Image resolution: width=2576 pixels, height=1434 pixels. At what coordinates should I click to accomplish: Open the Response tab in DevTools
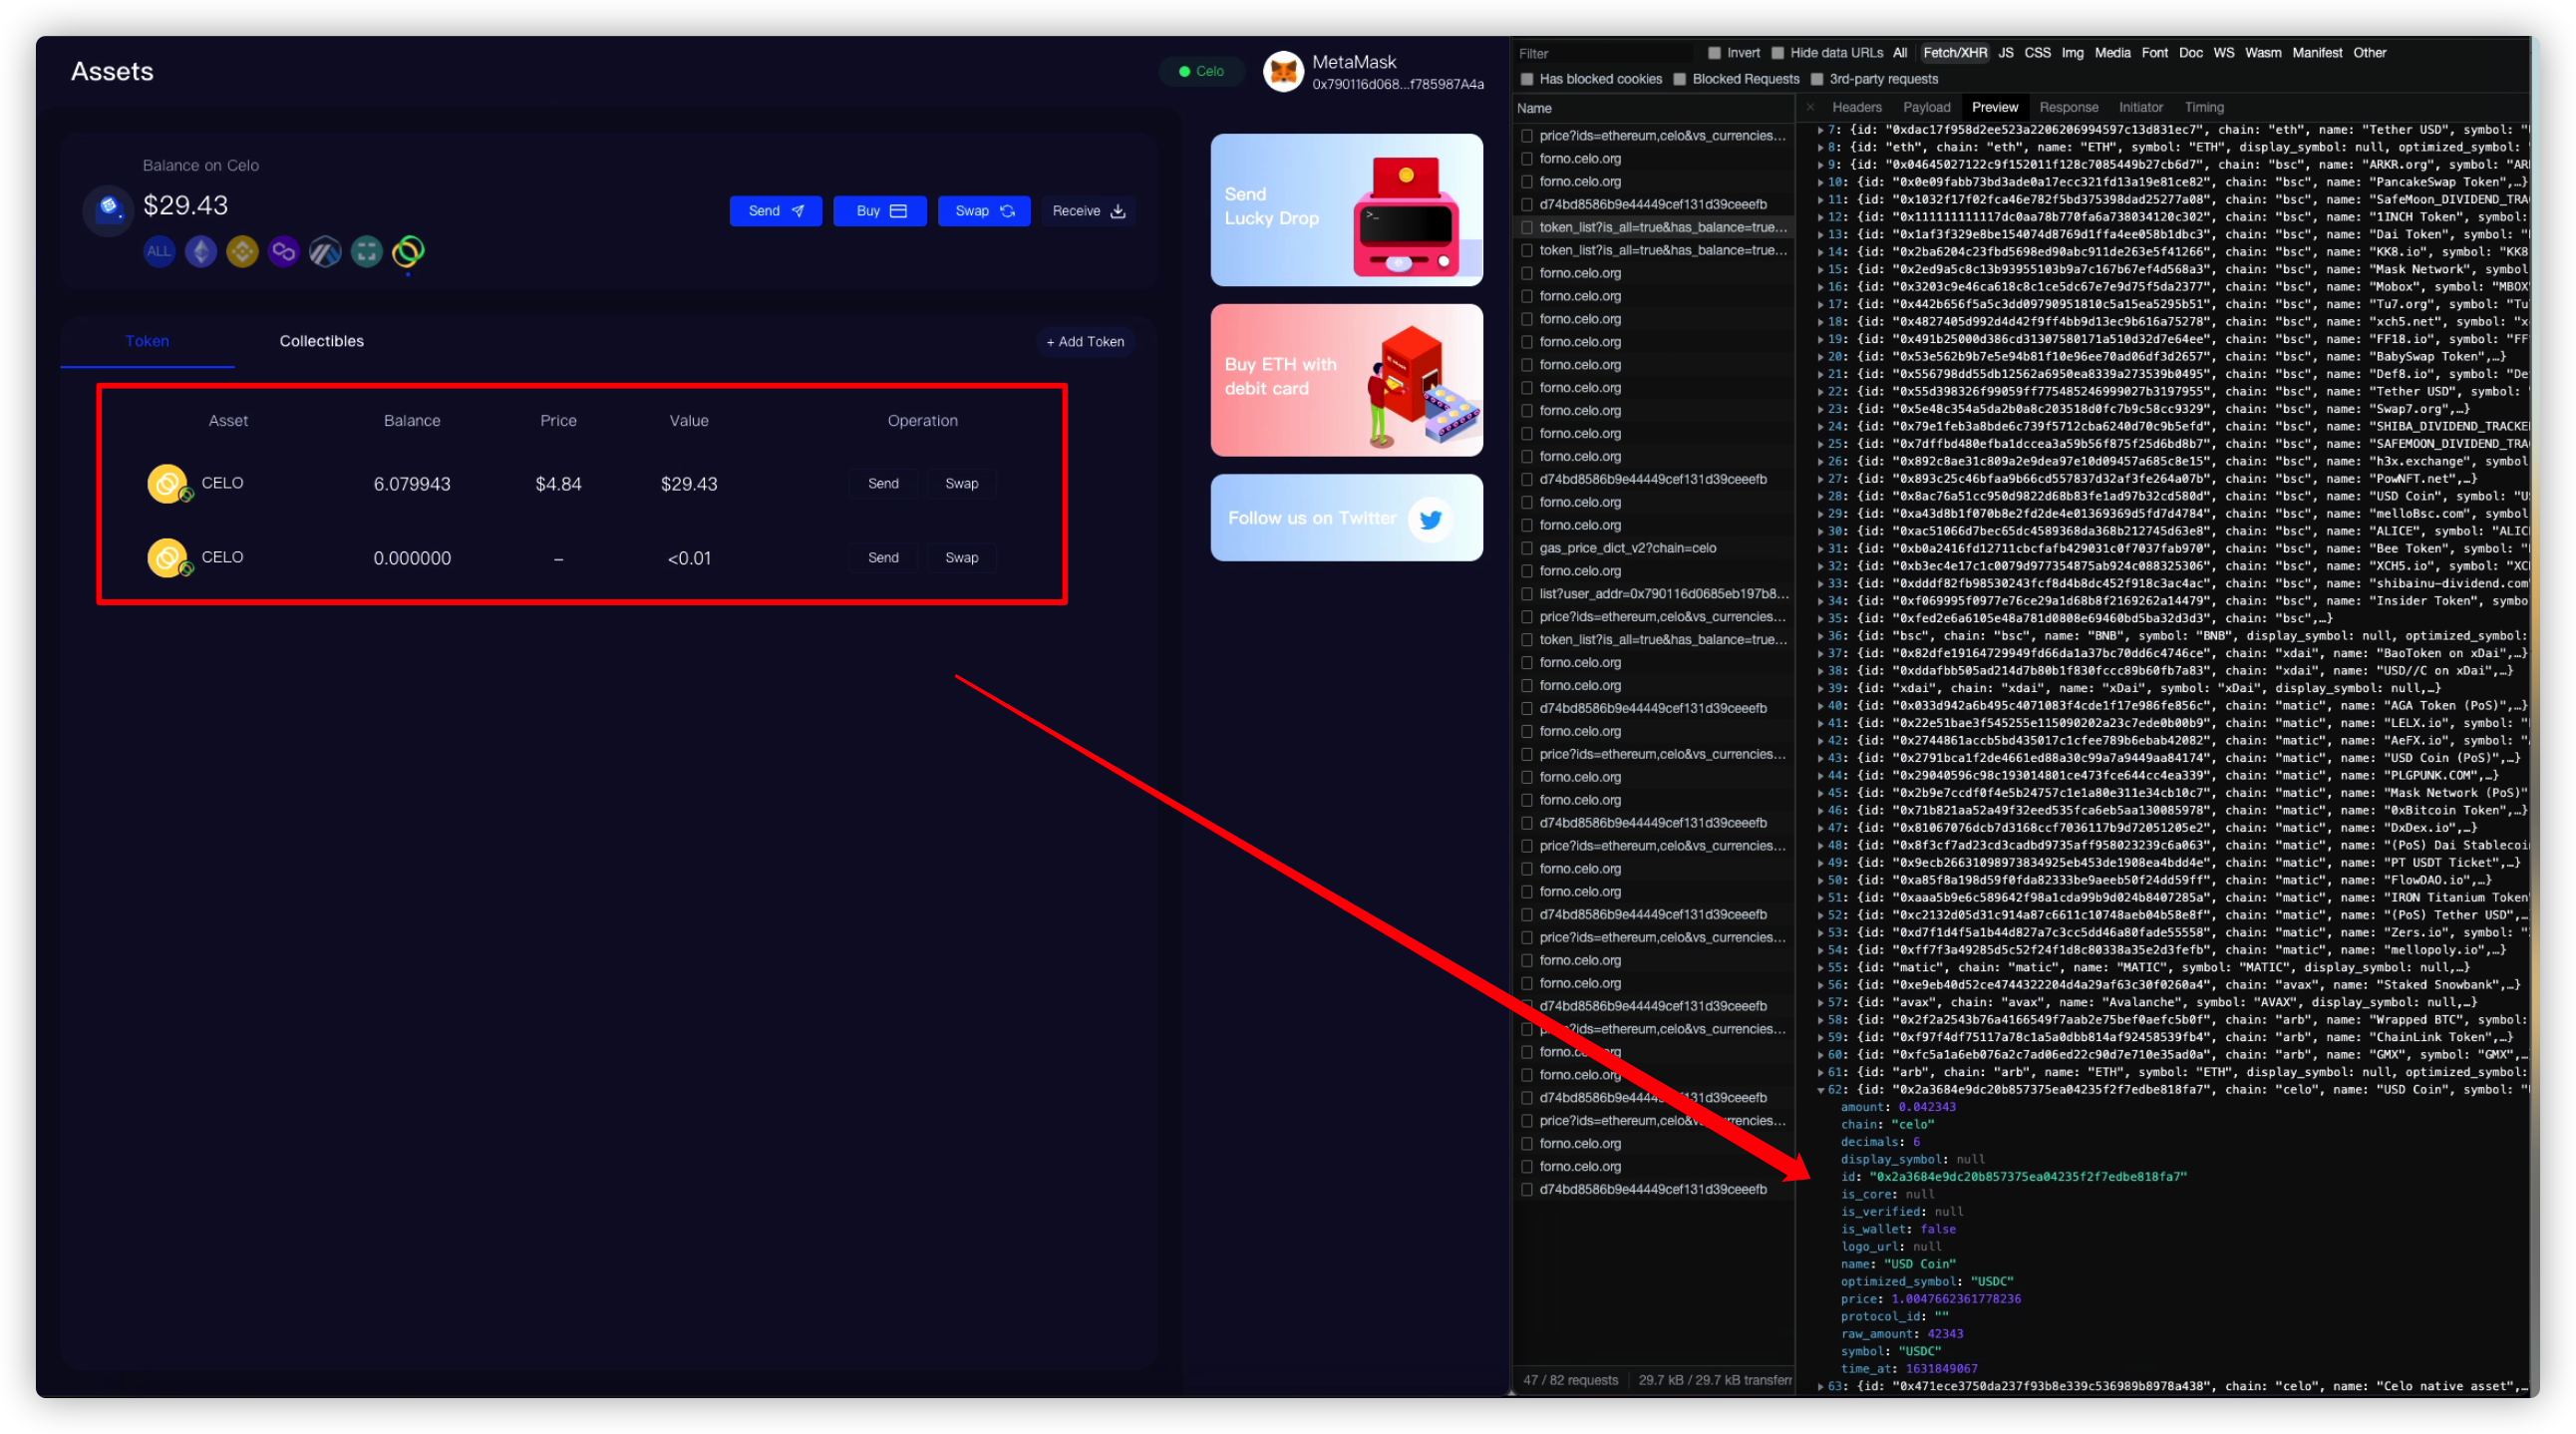click(2068, 107)
